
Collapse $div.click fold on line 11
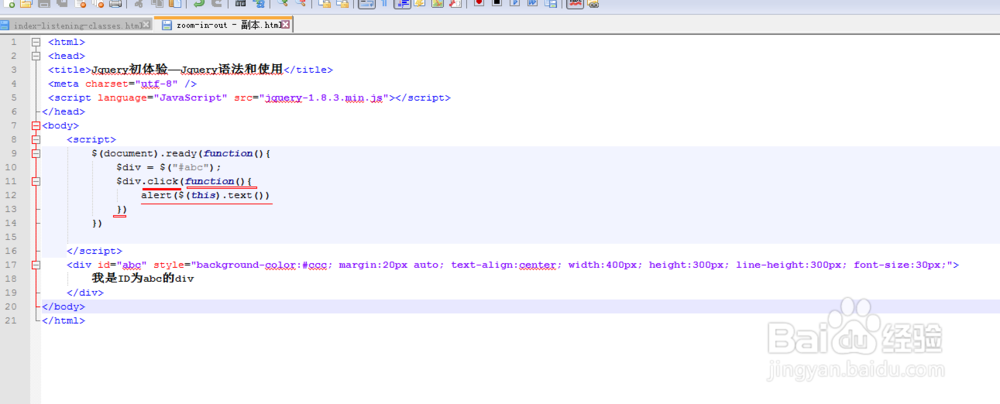pyautogui.click(x=36, y=181)
